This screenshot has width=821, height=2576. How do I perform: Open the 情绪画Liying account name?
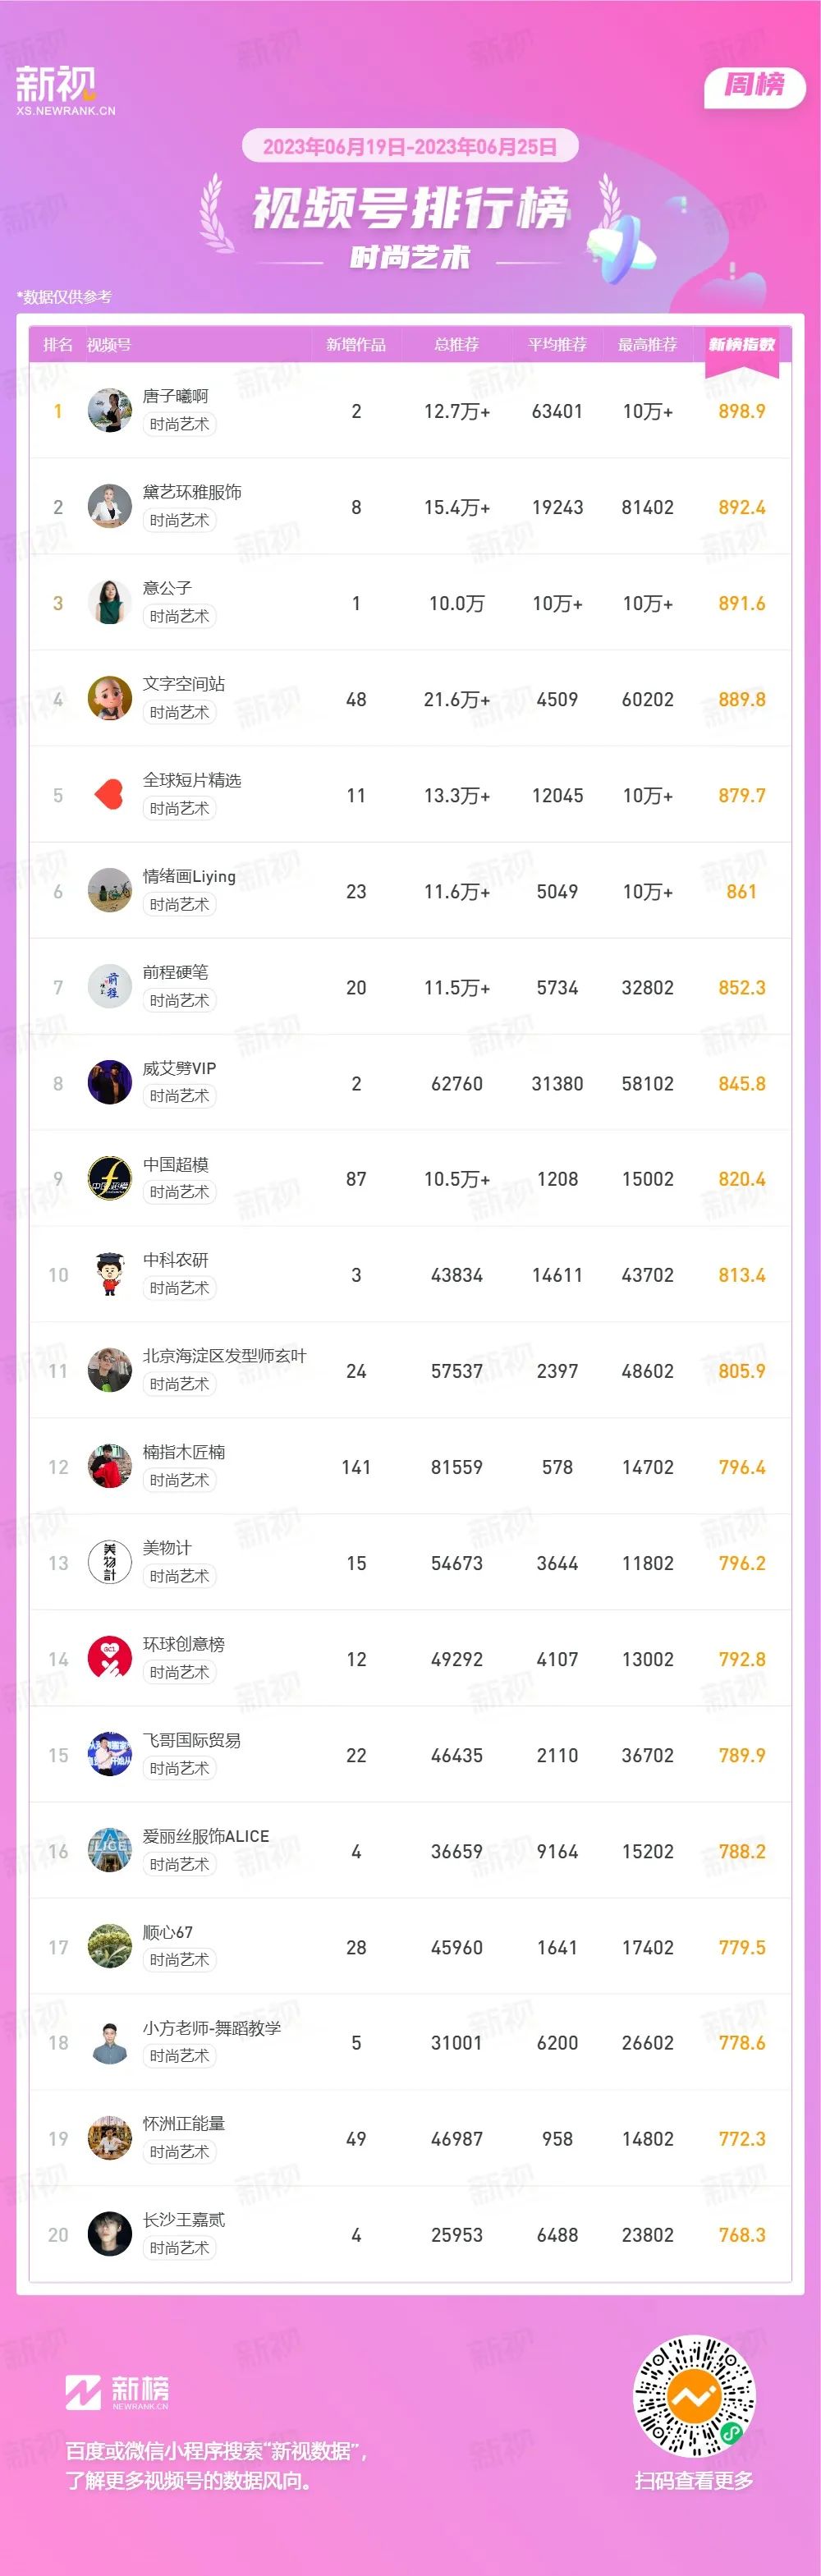pos(189,877)
